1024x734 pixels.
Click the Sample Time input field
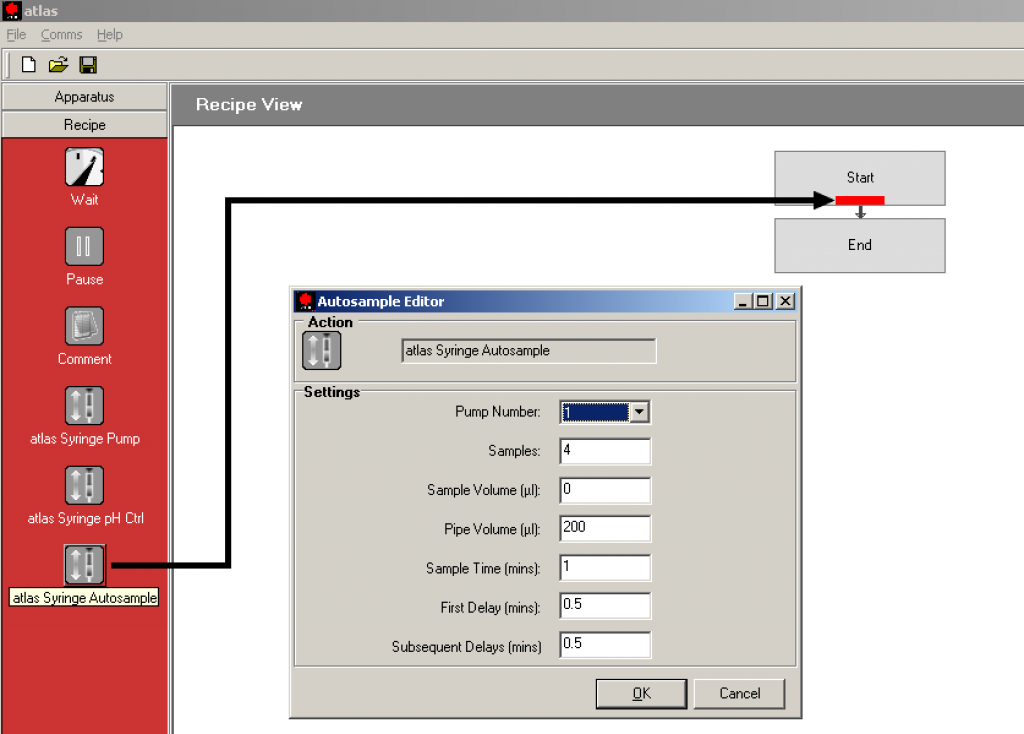point(605,567)
